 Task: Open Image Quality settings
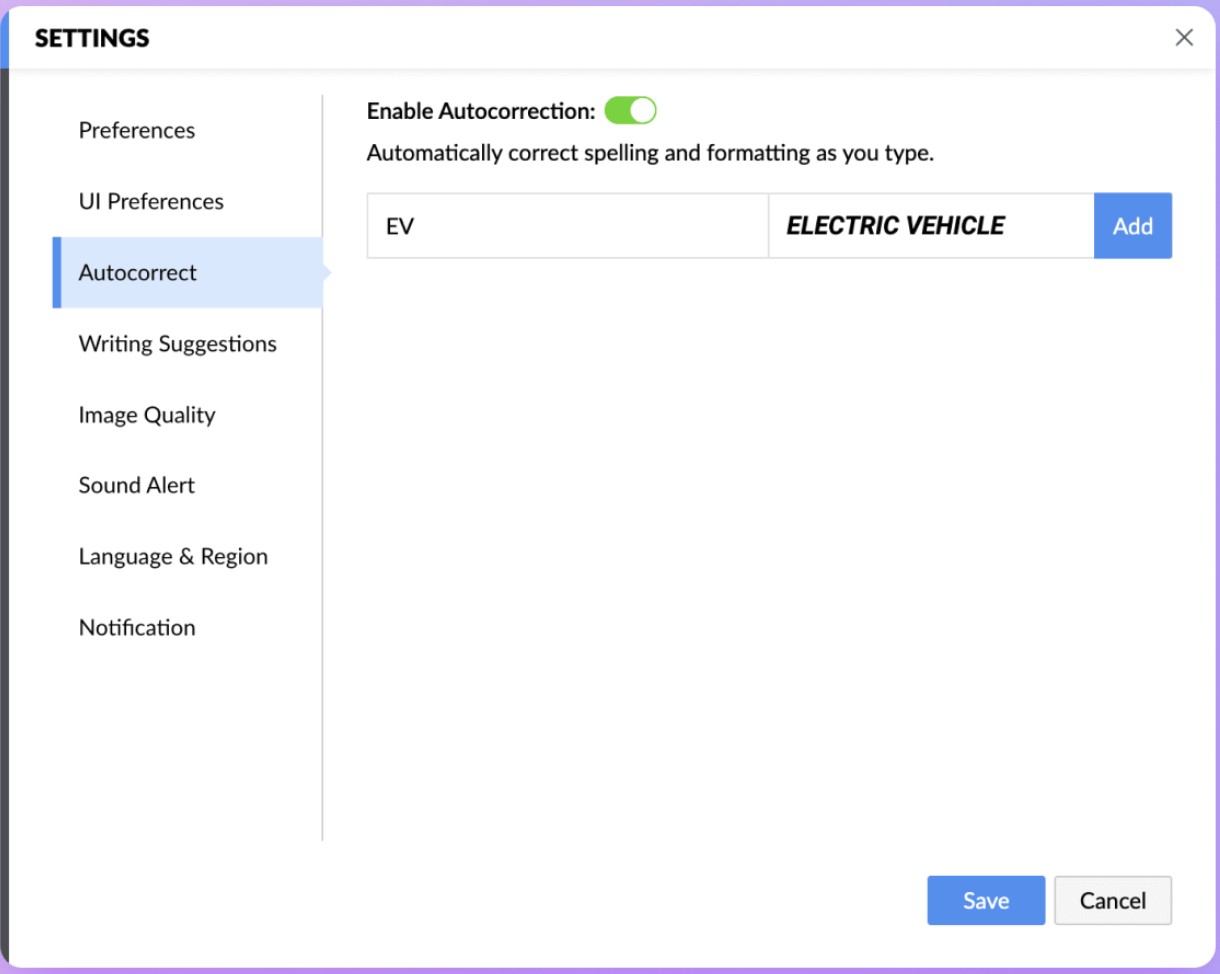tap(147, 415)
